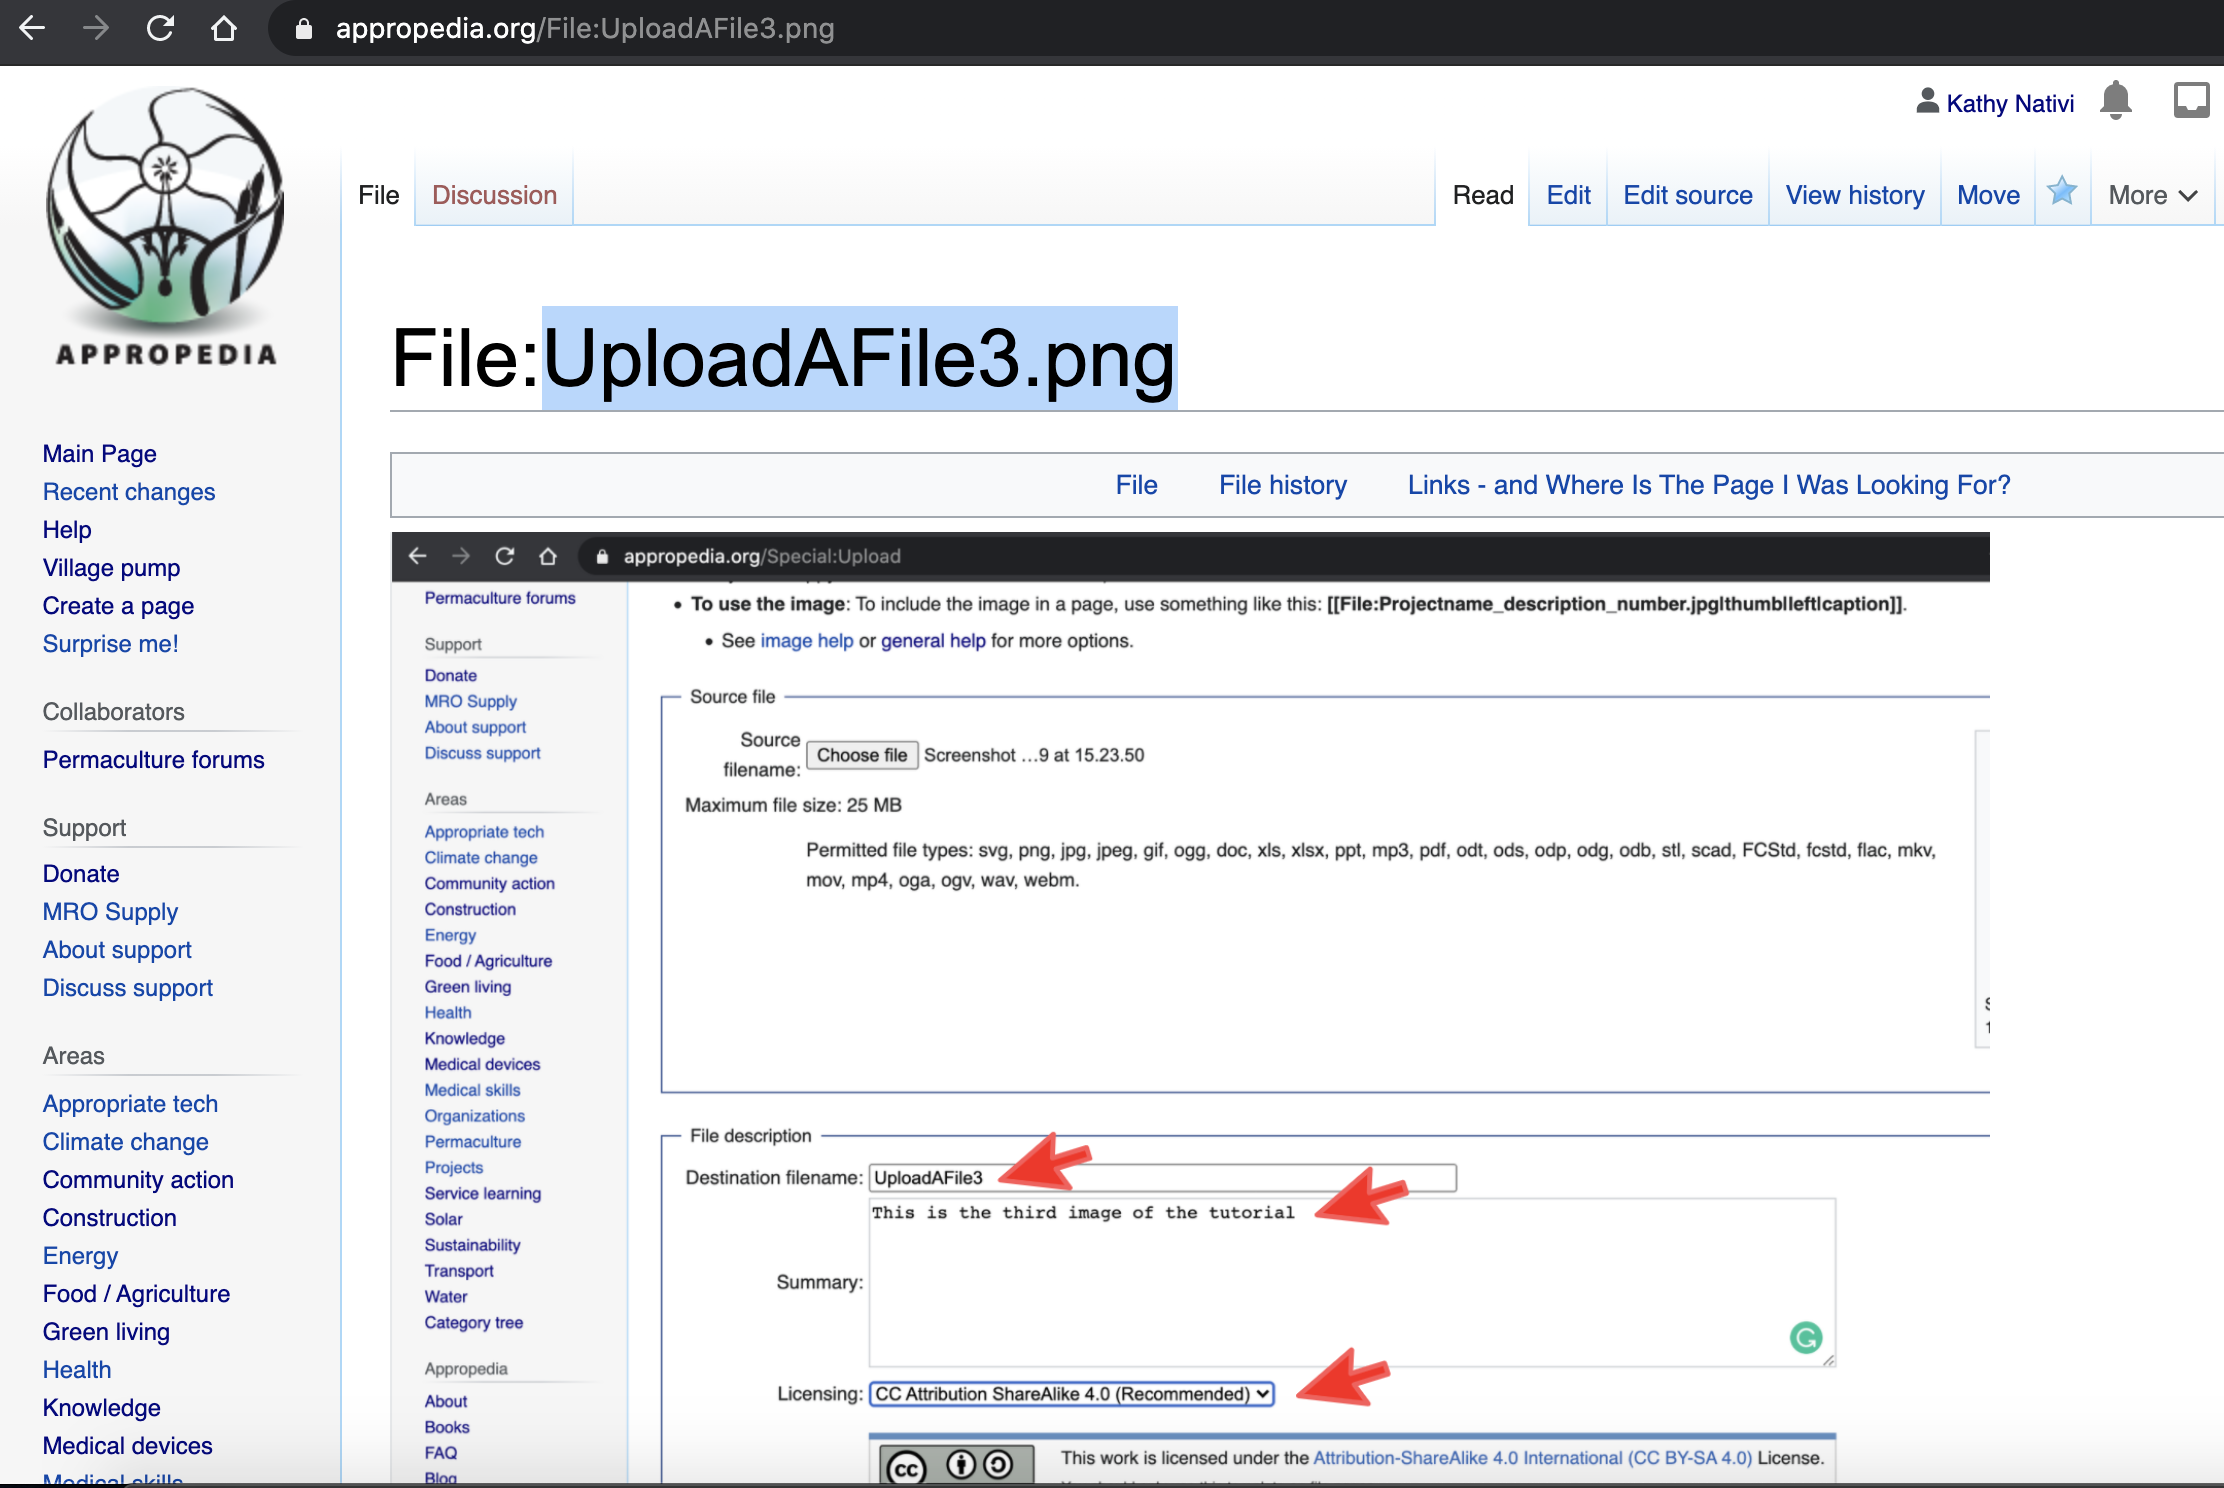Open notifications bell icon
This screenshot has height=1488, width=2224.
pos(2115,101)
